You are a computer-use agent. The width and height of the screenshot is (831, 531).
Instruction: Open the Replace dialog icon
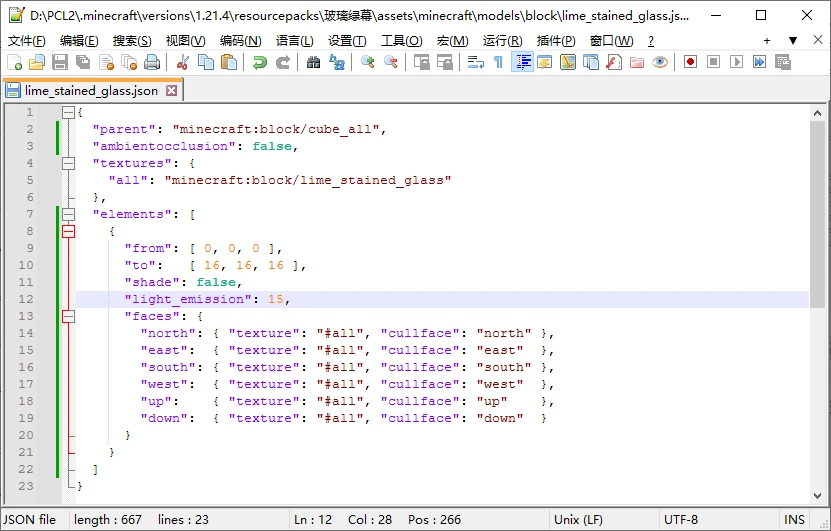(x=337, y=63)
